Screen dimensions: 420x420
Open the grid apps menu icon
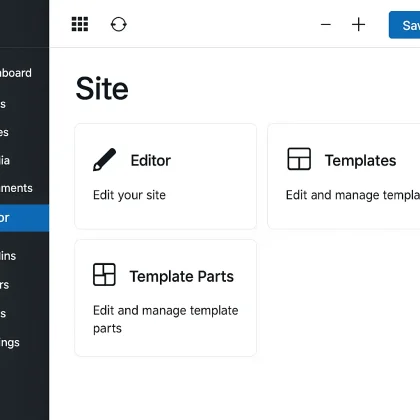[80, 24]
